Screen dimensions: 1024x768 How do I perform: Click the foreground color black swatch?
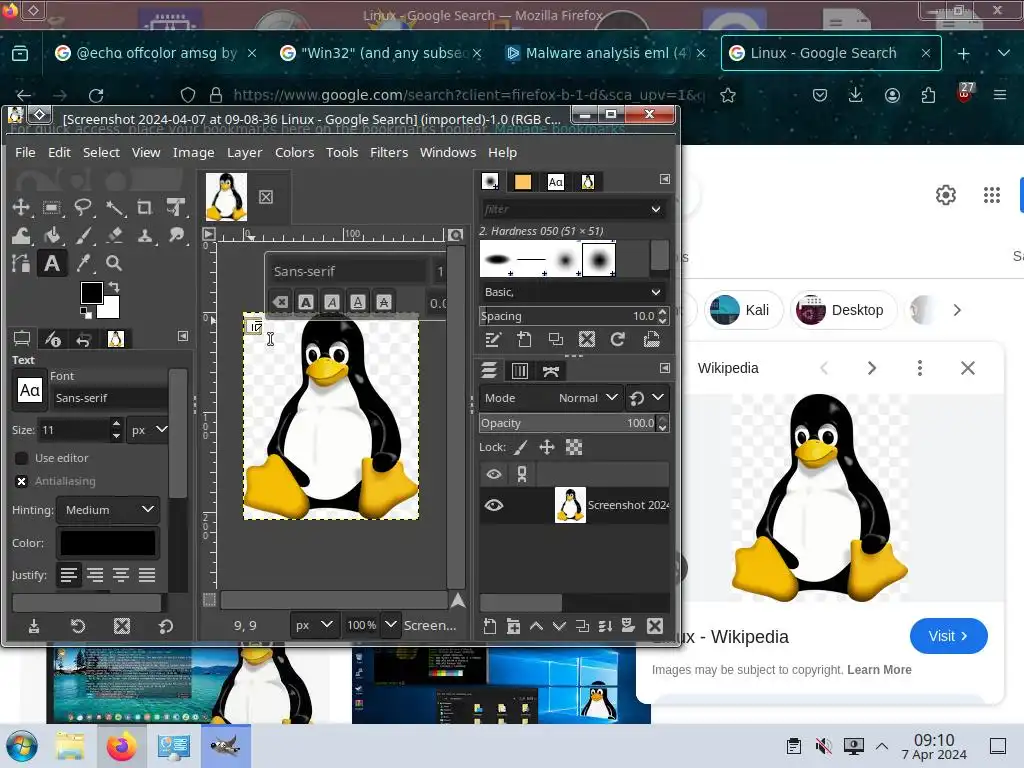point(91,293)
